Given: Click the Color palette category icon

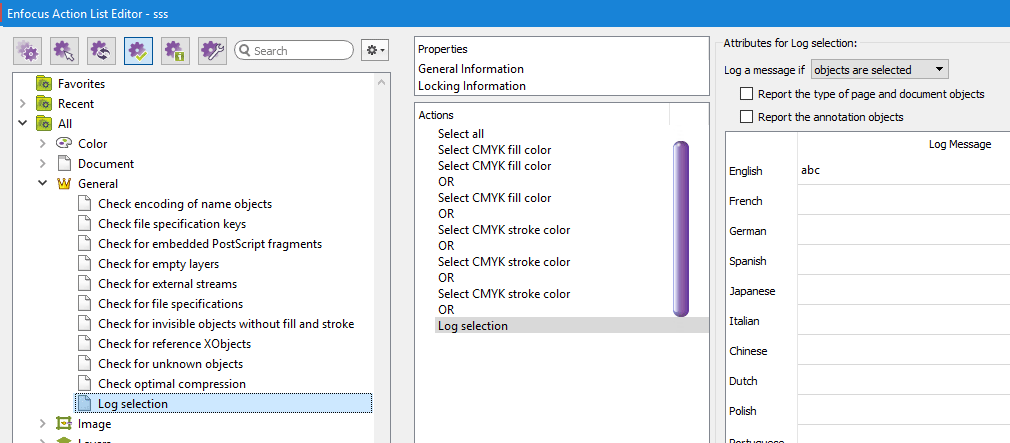Looking at the screenshot, I should 64,144.
